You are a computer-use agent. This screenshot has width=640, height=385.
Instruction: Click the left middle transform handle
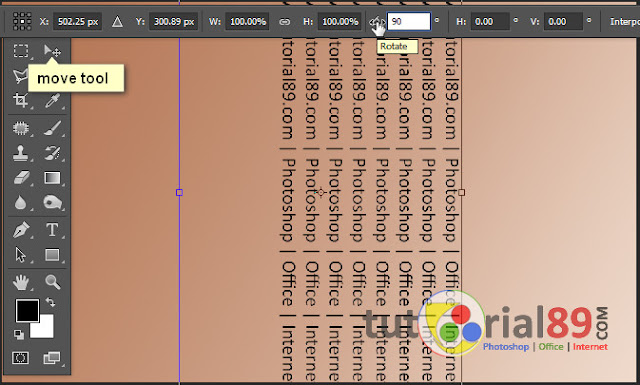coord(179,192)
